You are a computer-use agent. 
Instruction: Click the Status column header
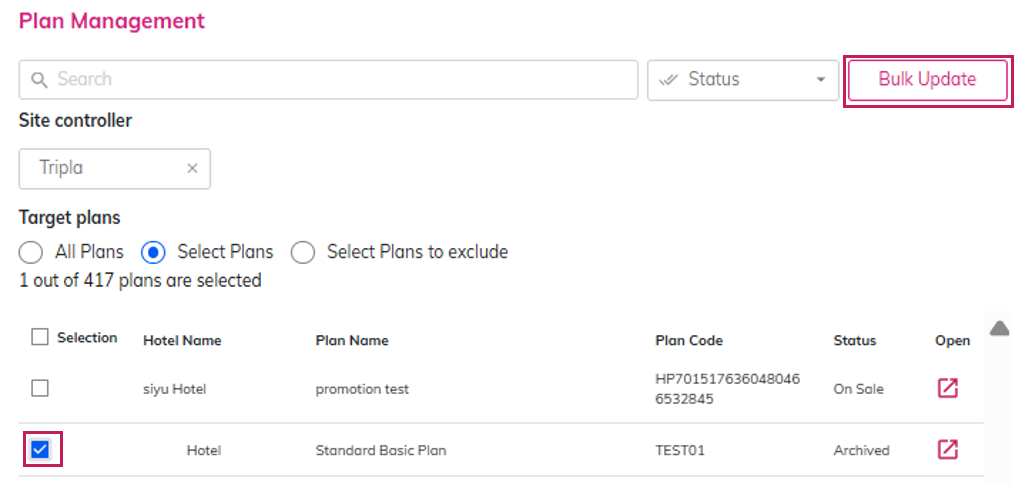854,340
